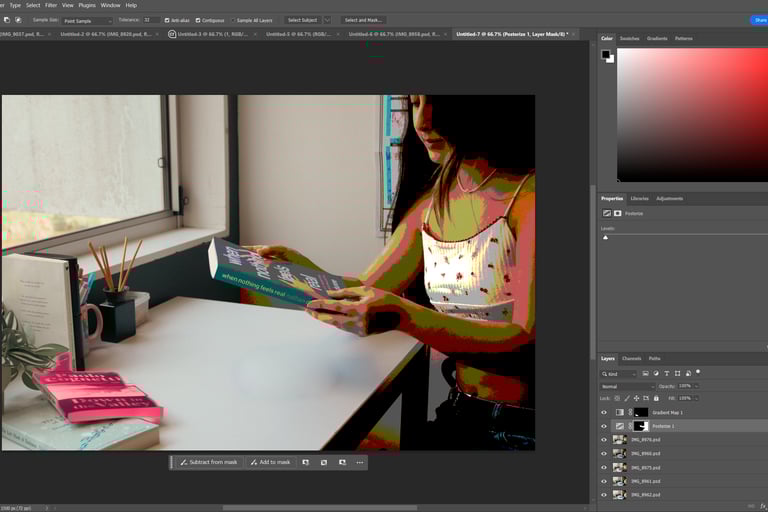Open the layer Kind filter dropdown

(619, 374)
